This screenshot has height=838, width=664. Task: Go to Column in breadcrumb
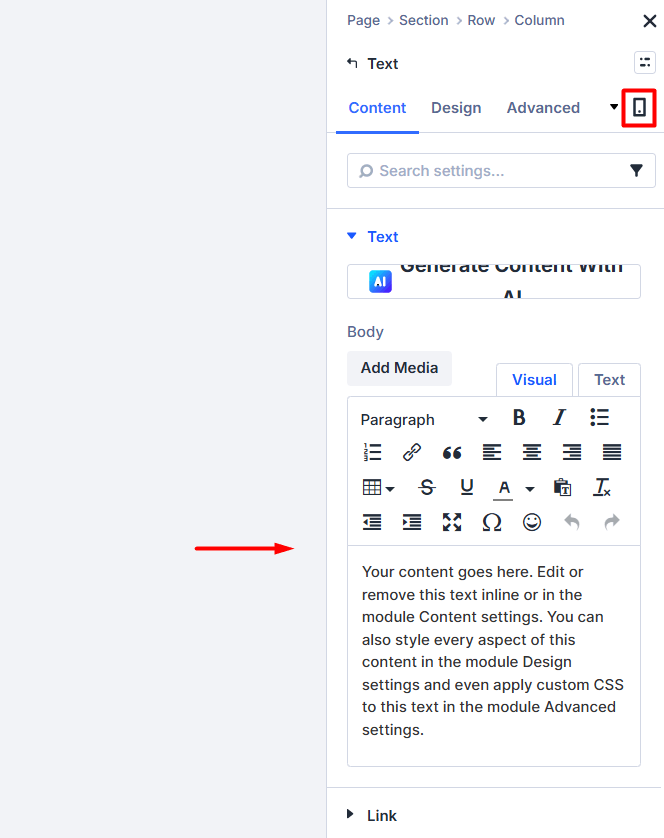(539, 20)
